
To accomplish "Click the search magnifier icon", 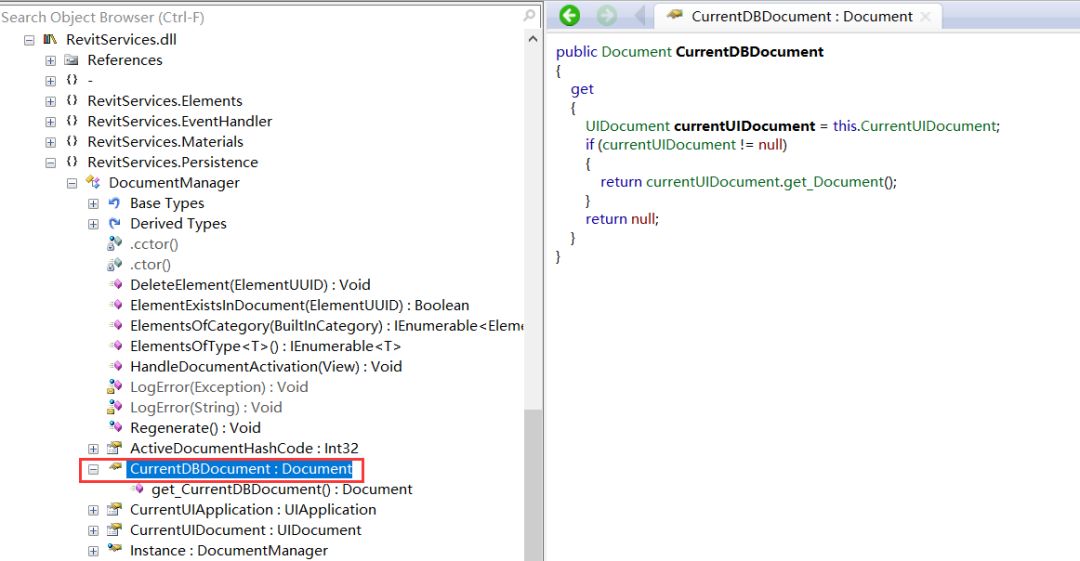I will pos(529,15).
